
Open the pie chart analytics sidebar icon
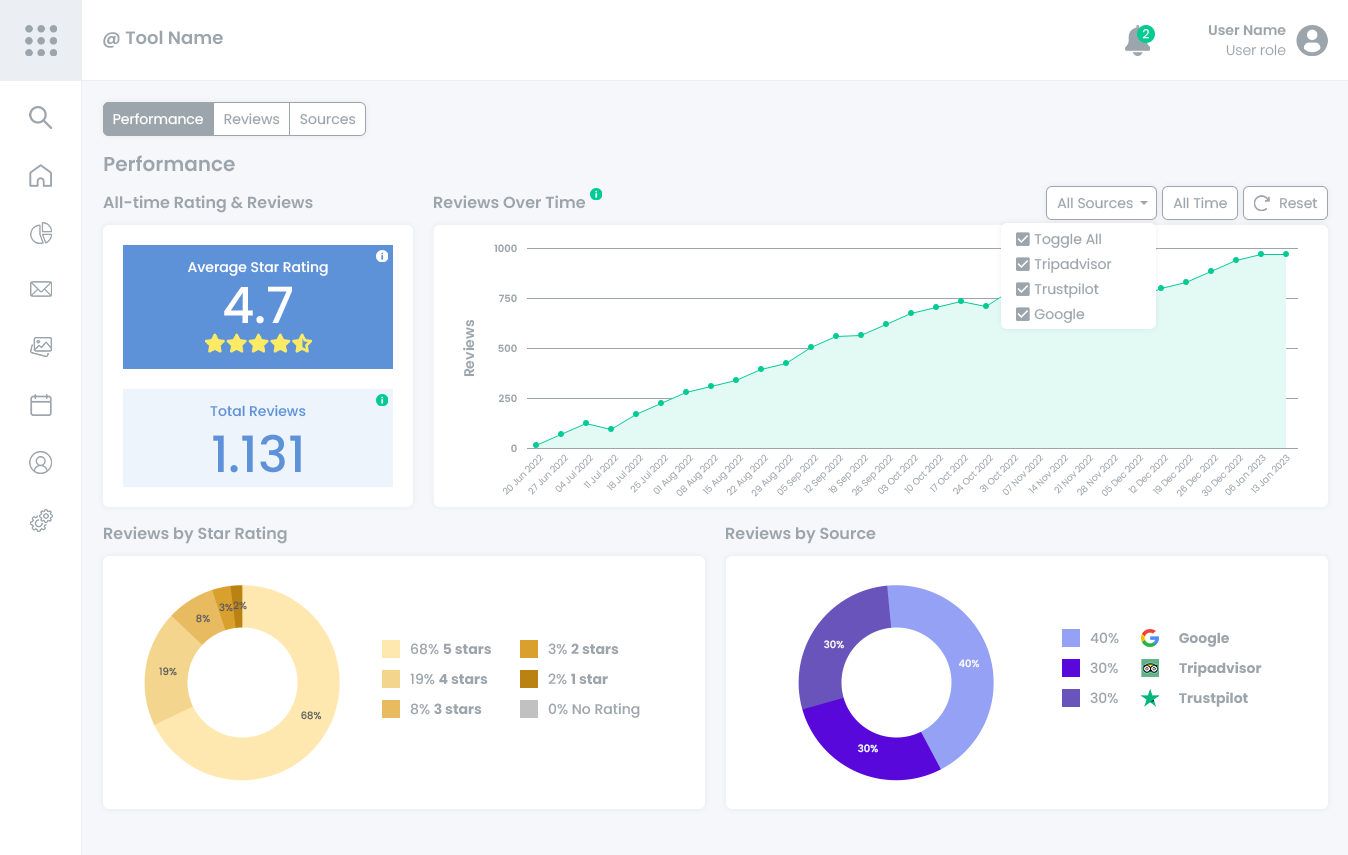40,234
